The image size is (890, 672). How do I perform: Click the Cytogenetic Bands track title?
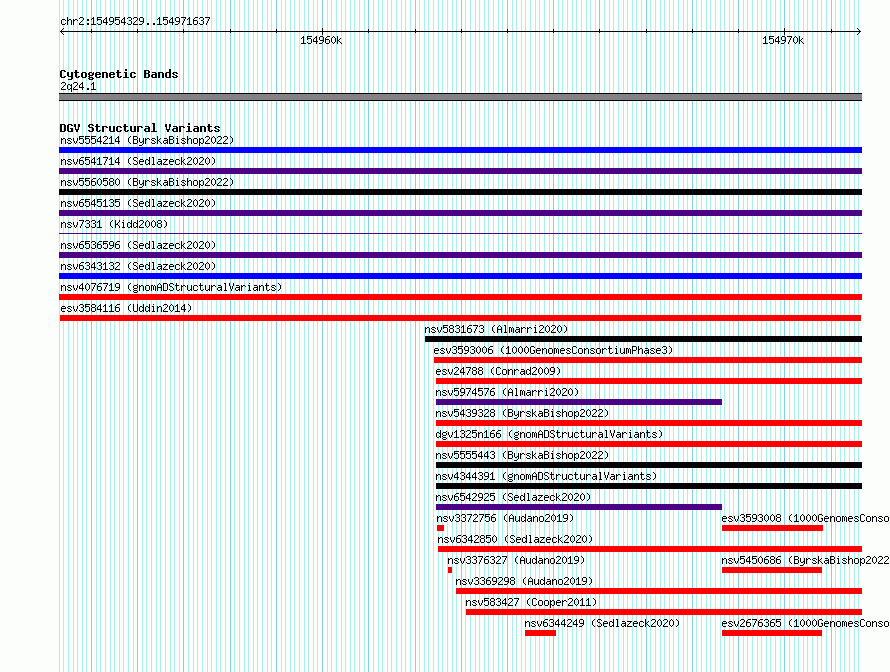coord(119,74)
